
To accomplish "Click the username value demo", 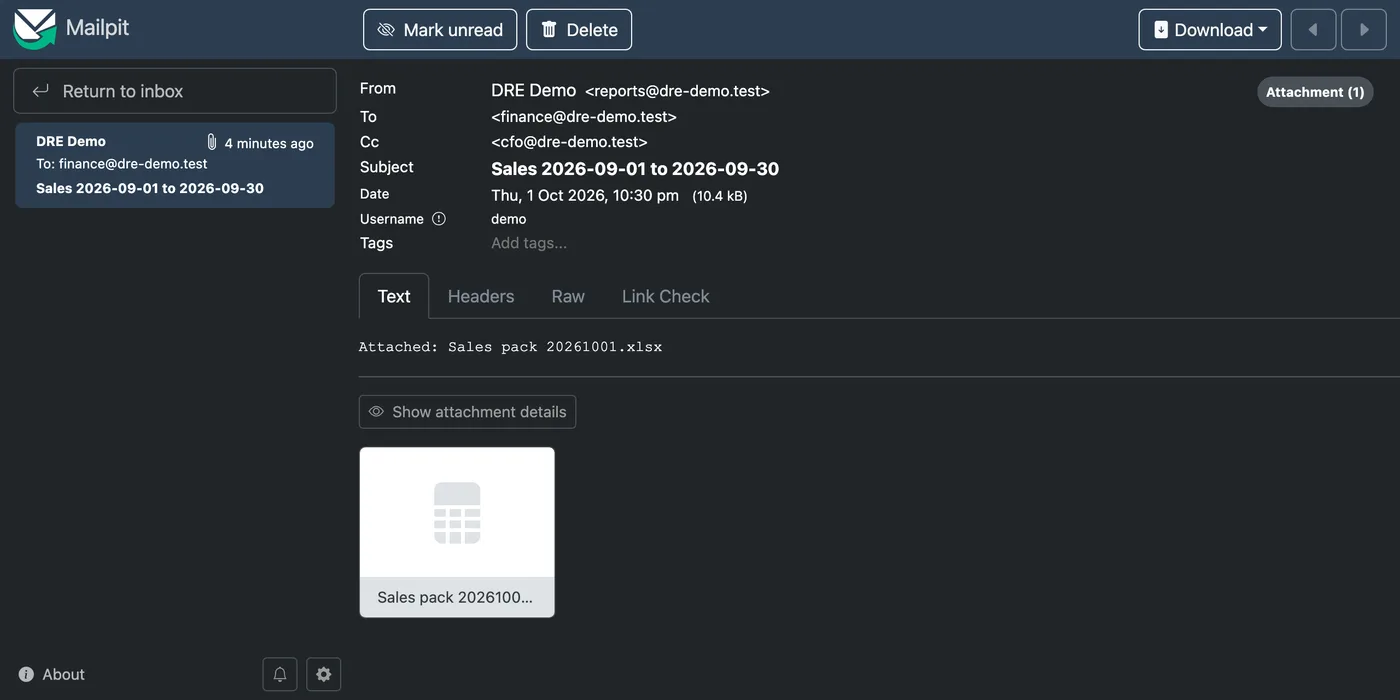I will click(x=508, y=219).
